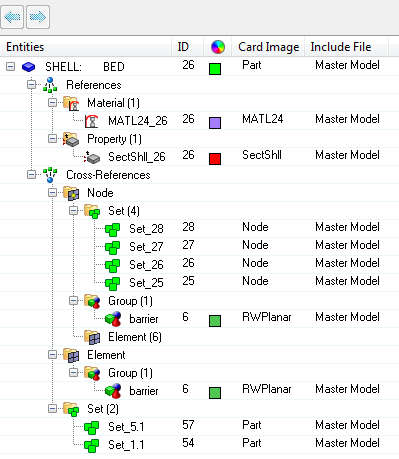Click the color wheel column header icon

pyautogui.click(x=218, y=47)
